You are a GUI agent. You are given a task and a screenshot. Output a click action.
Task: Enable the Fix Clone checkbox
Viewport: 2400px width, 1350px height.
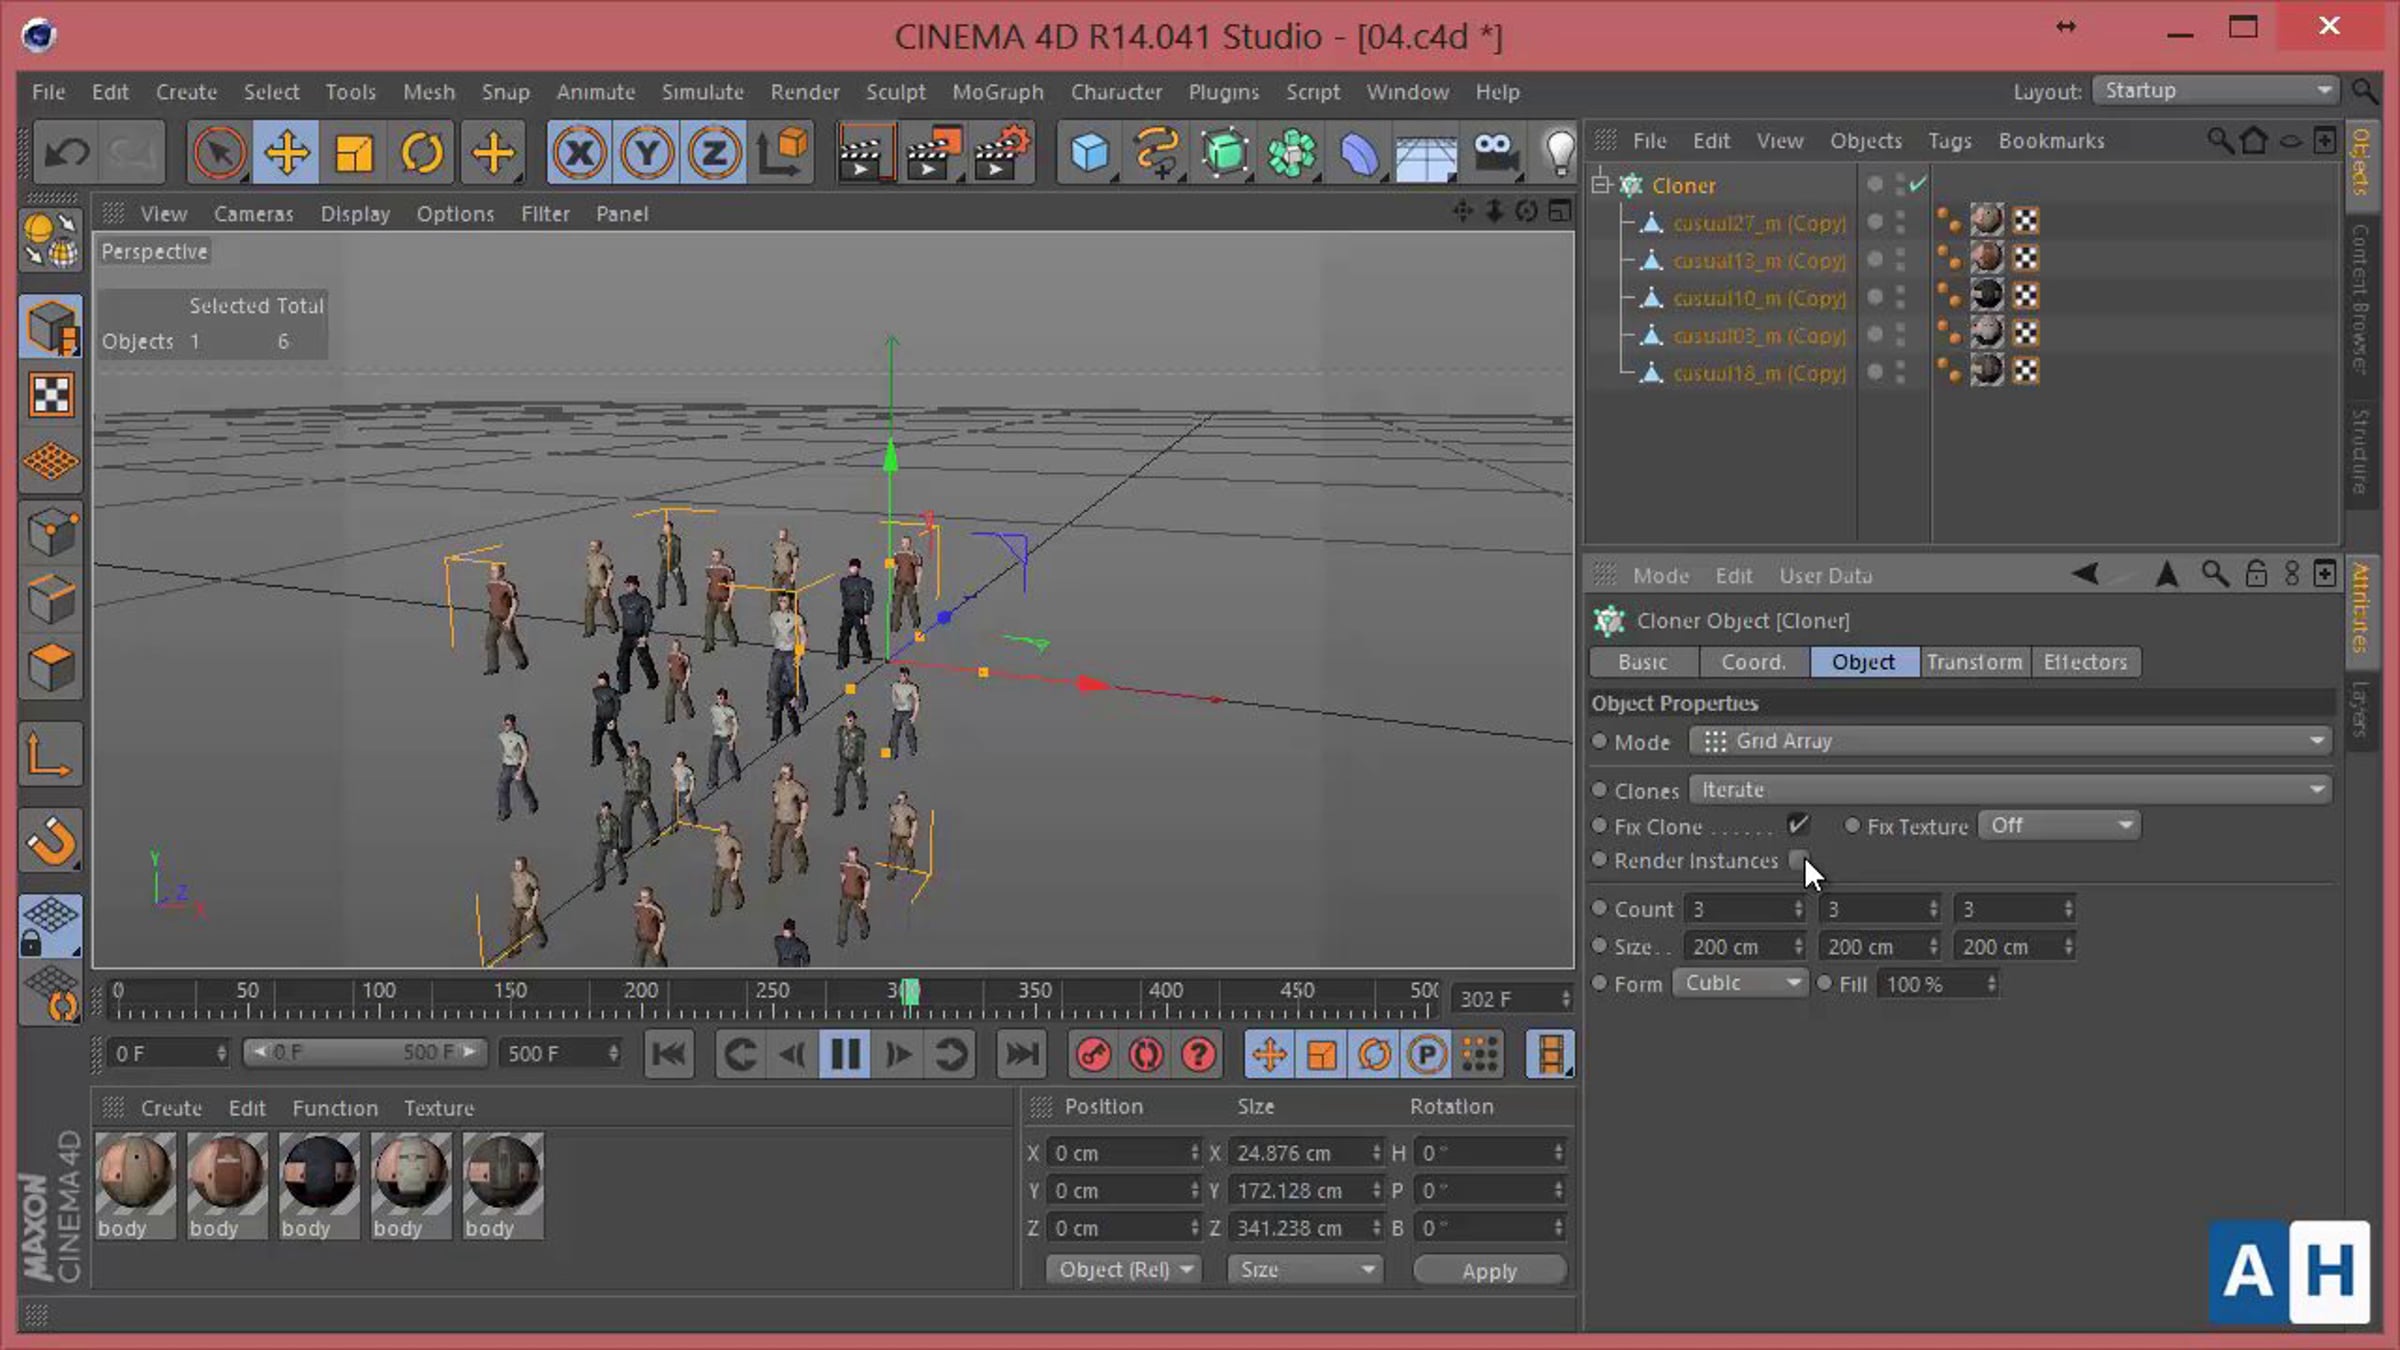[1798, 825]
